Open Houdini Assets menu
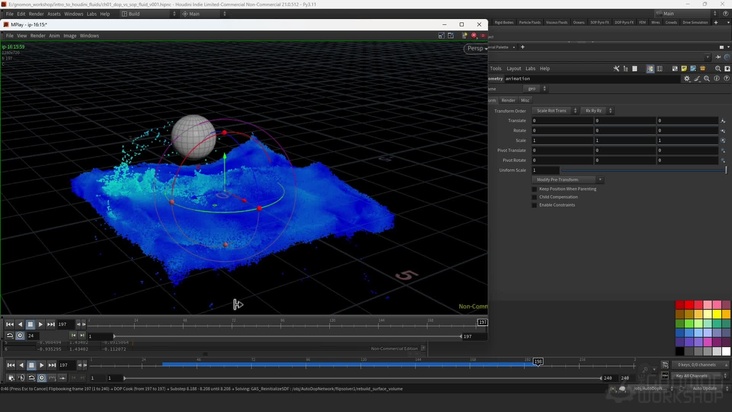The width and height of the screenshot is (732, 412). tap(54, 14)
